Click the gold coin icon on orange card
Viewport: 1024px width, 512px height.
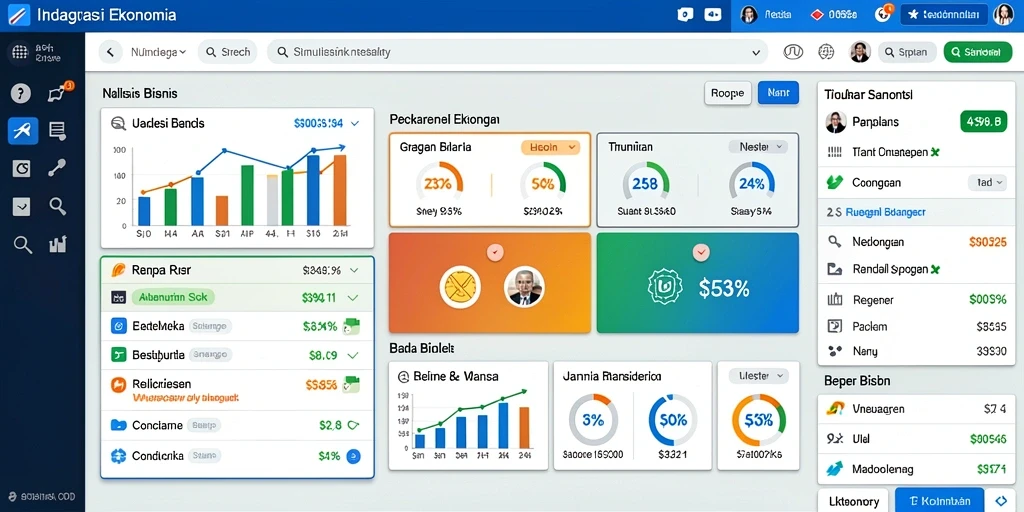click(x=460, y=287)
